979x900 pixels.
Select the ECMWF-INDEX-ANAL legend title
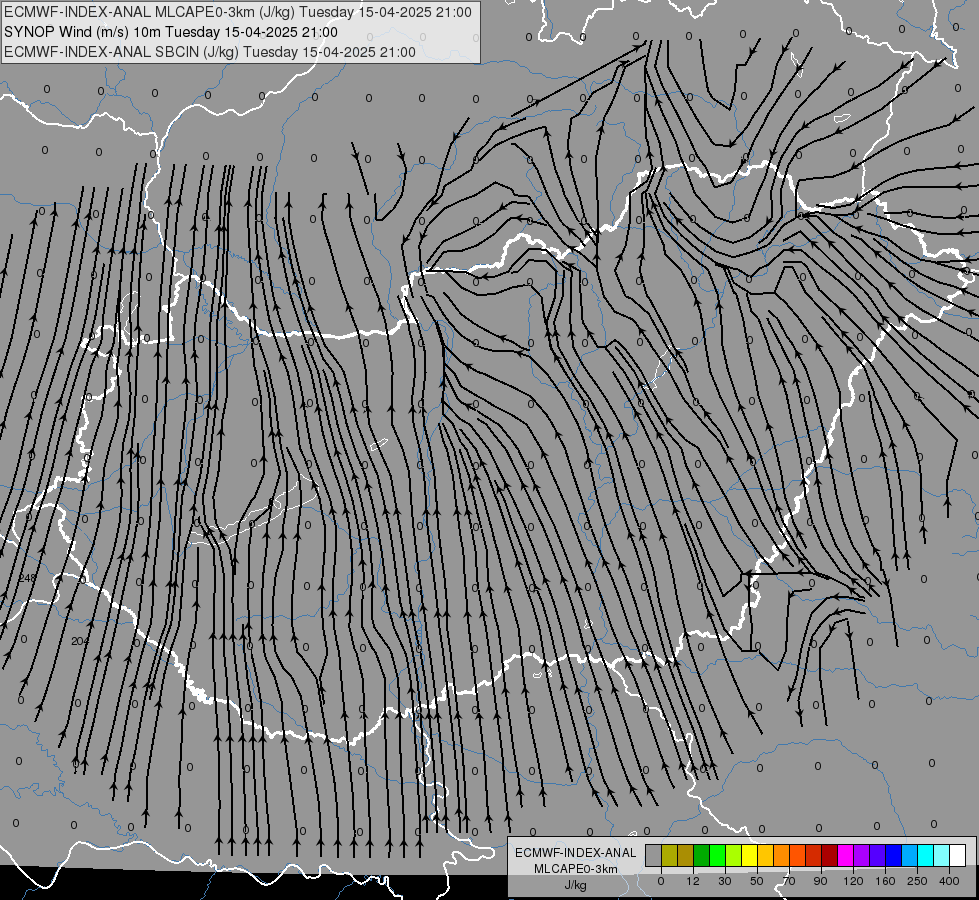click(x=576, y=853)
